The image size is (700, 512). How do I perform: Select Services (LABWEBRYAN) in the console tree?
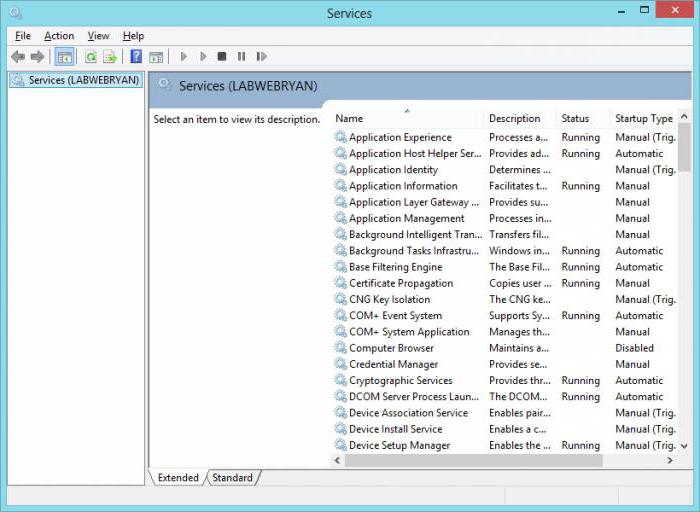76,80
